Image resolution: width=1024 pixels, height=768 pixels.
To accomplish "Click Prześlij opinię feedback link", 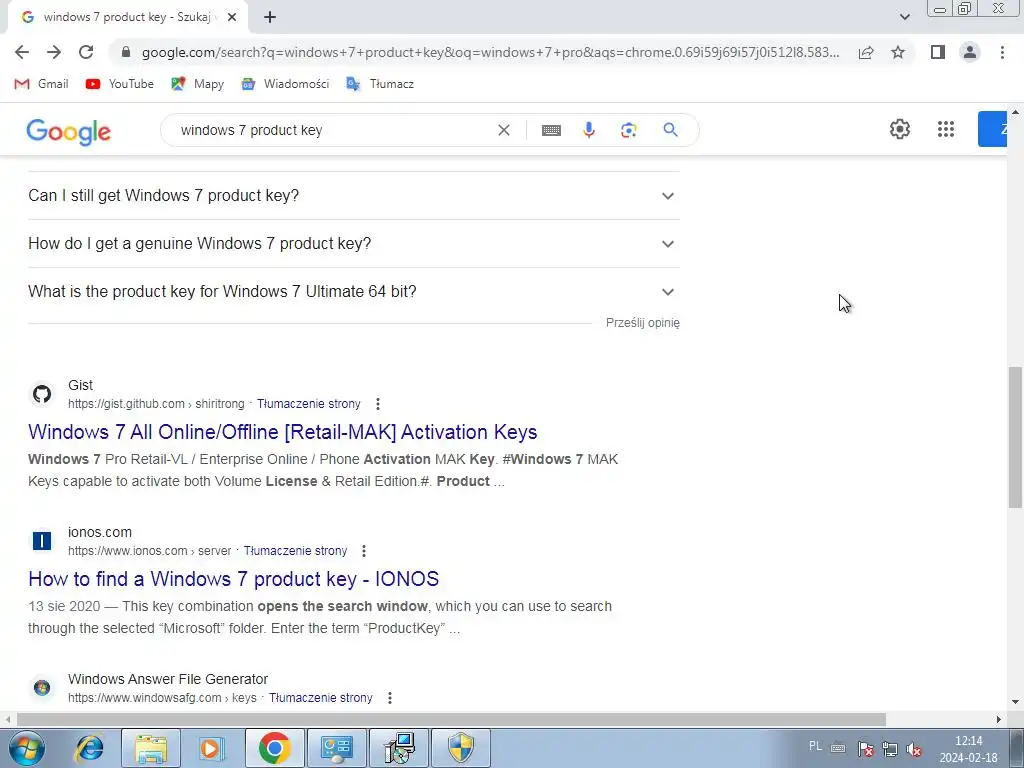I will tap(643, 323).
